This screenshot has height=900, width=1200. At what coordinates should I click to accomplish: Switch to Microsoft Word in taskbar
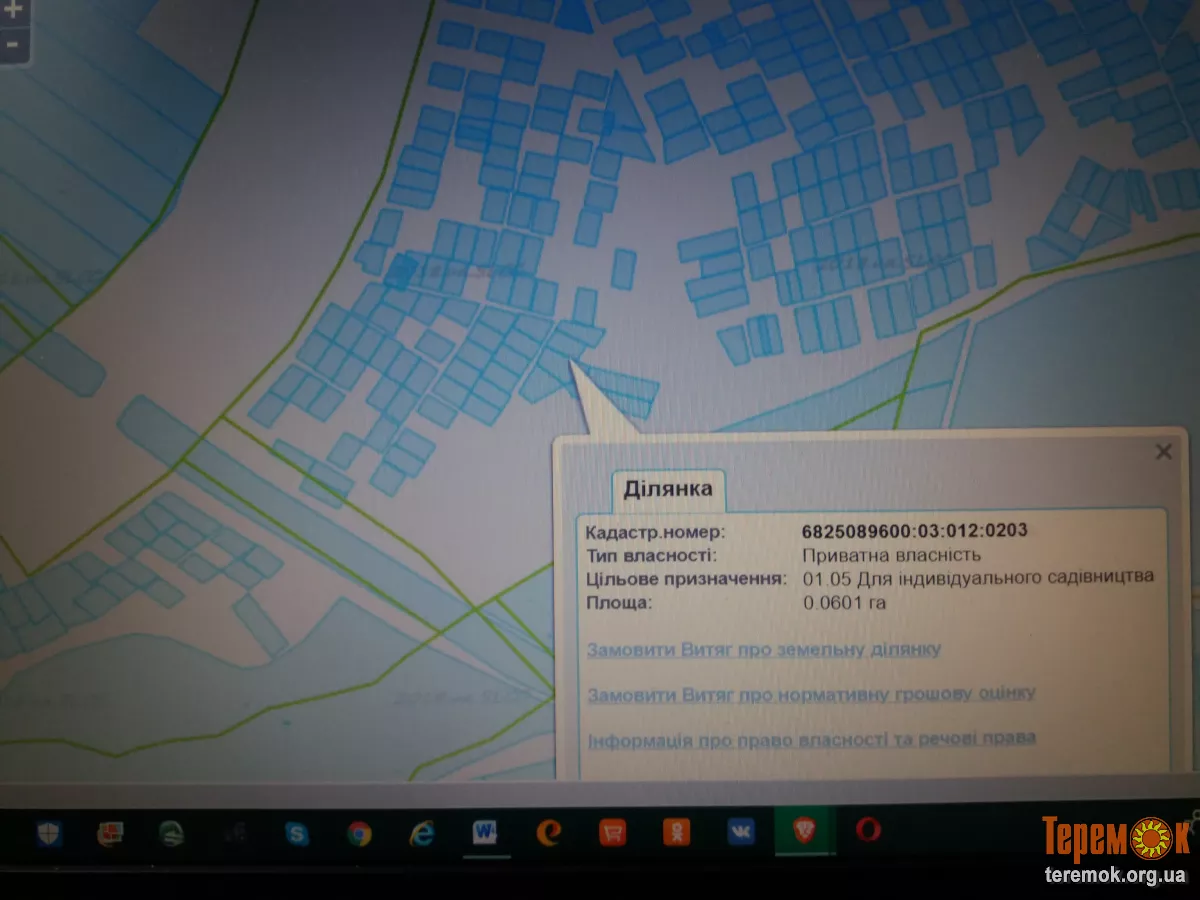tap(486, 832)
